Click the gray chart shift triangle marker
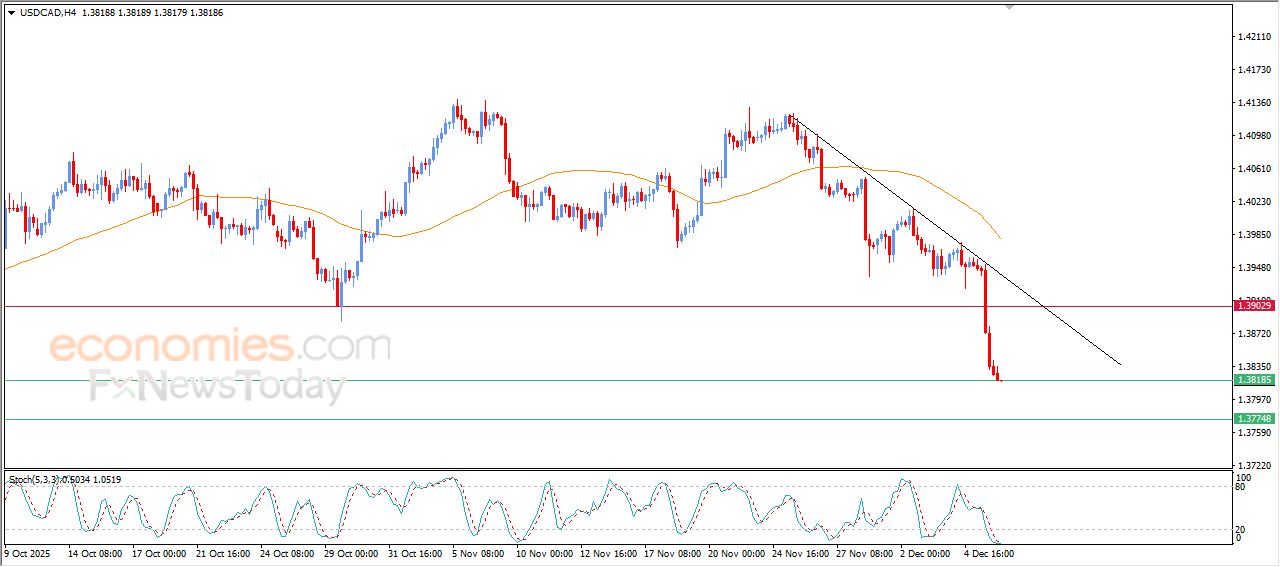Screen dimensions: 1280x567 [x=1010, y=6]
